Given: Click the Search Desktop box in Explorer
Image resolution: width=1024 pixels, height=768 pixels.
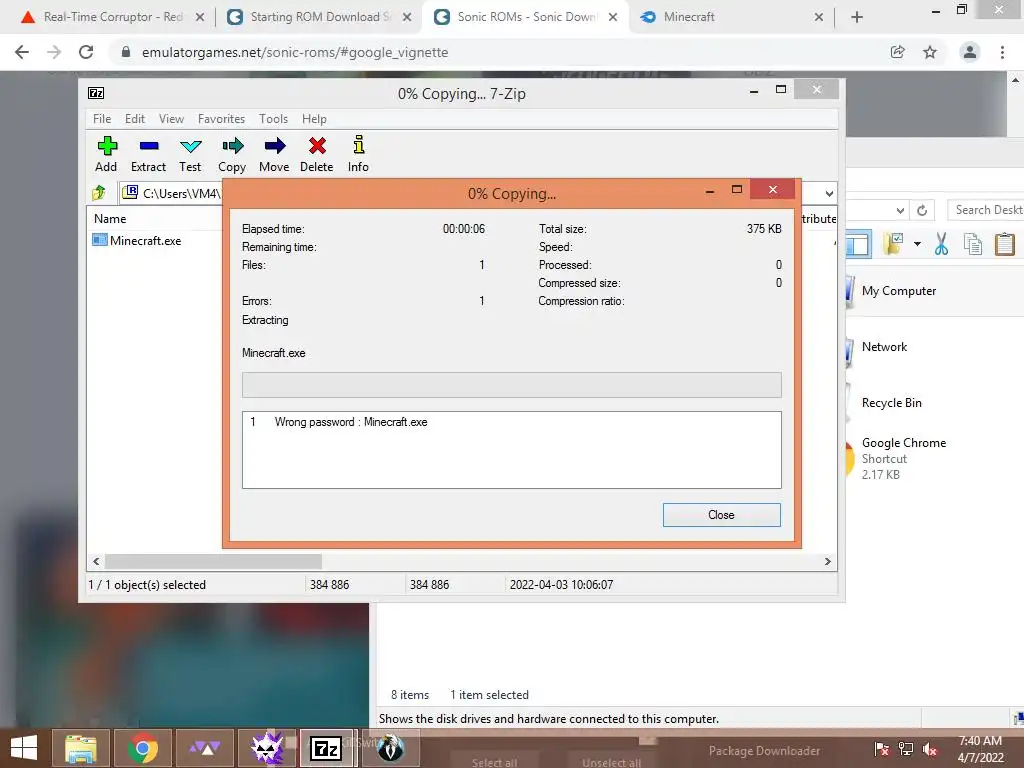Looking at the screenshot, I should point(986,210).
